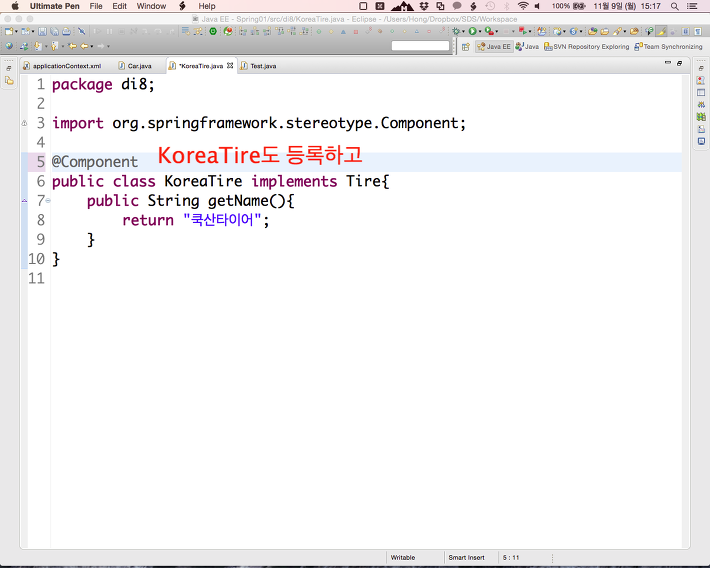Click the Smart Insert status entry

click(466, 558)
